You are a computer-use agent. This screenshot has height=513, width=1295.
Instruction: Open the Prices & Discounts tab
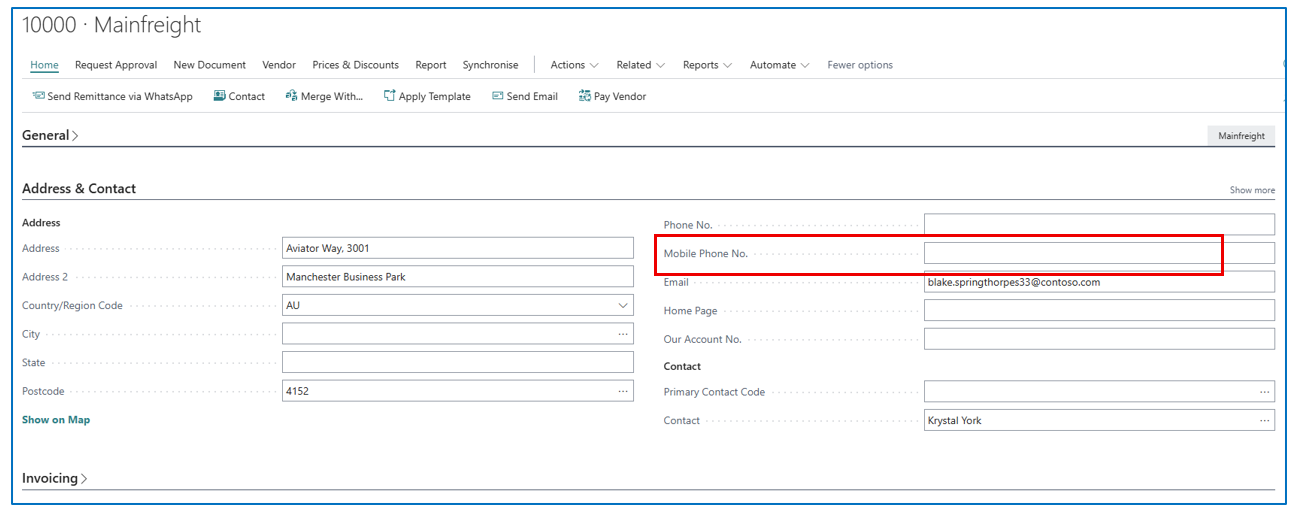(x=355, y=65)
